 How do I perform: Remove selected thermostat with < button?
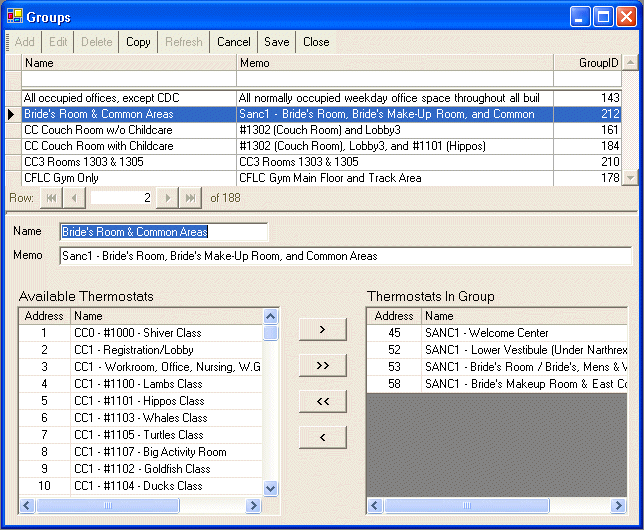322,437
